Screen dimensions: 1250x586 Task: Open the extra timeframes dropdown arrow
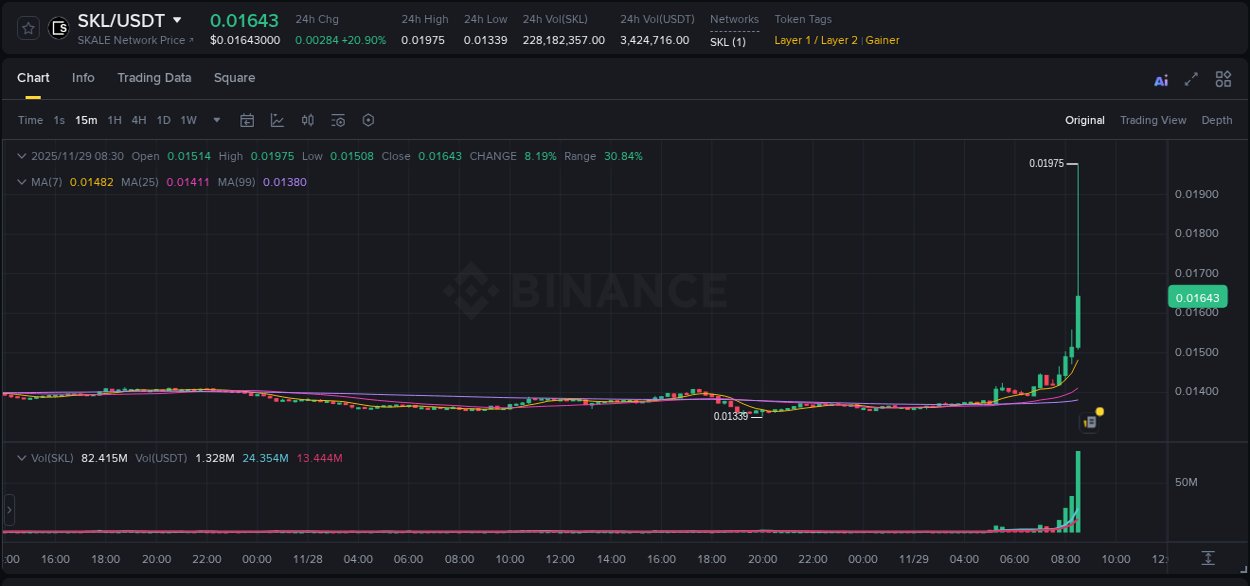(215, 120)
